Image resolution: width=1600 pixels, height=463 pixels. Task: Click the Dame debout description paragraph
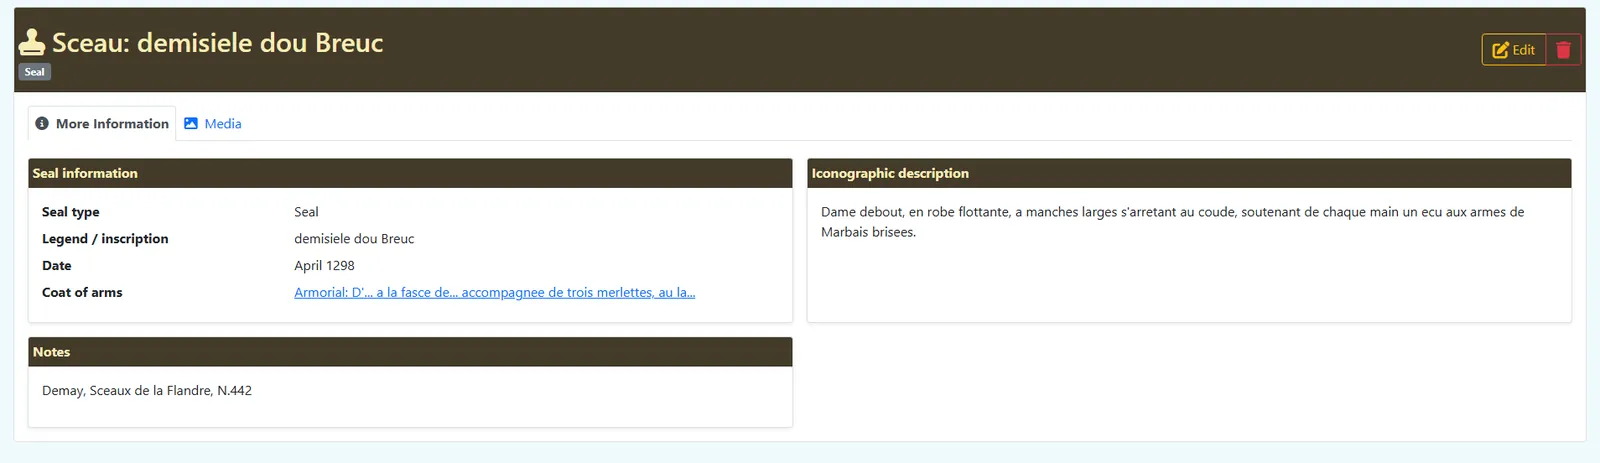(1173, 222)
